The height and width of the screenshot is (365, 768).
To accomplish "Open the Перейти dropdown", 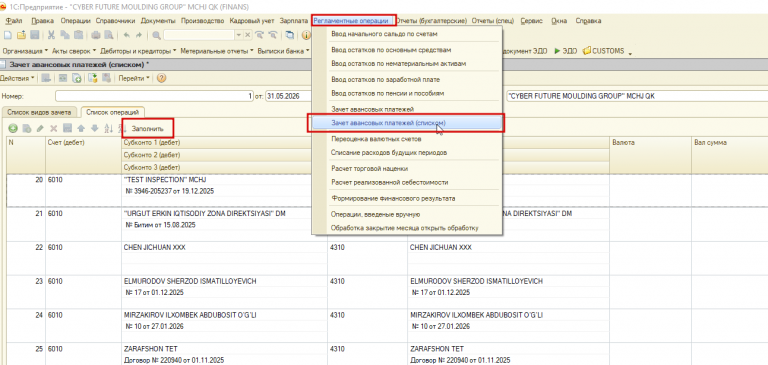I will click(x=133, y=78).
